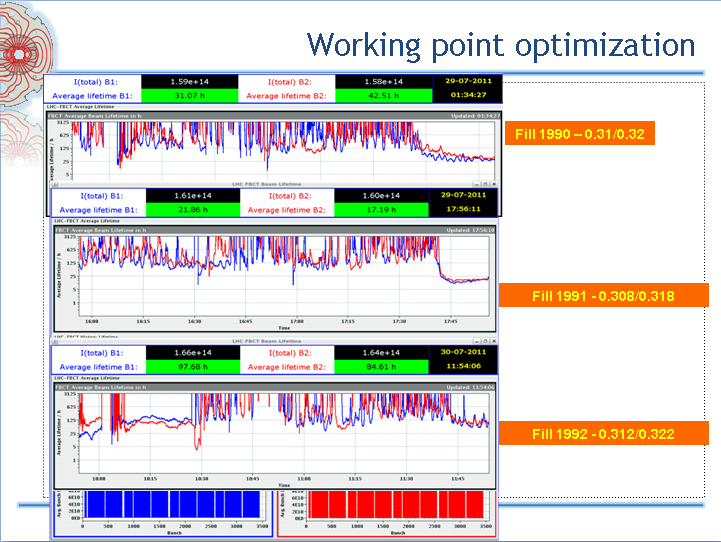This screenshot has width=721, height=542.
Task: Maximize the 11:54:06 LHC FBCT Beam Lifetime window
Action: point(485,341)
